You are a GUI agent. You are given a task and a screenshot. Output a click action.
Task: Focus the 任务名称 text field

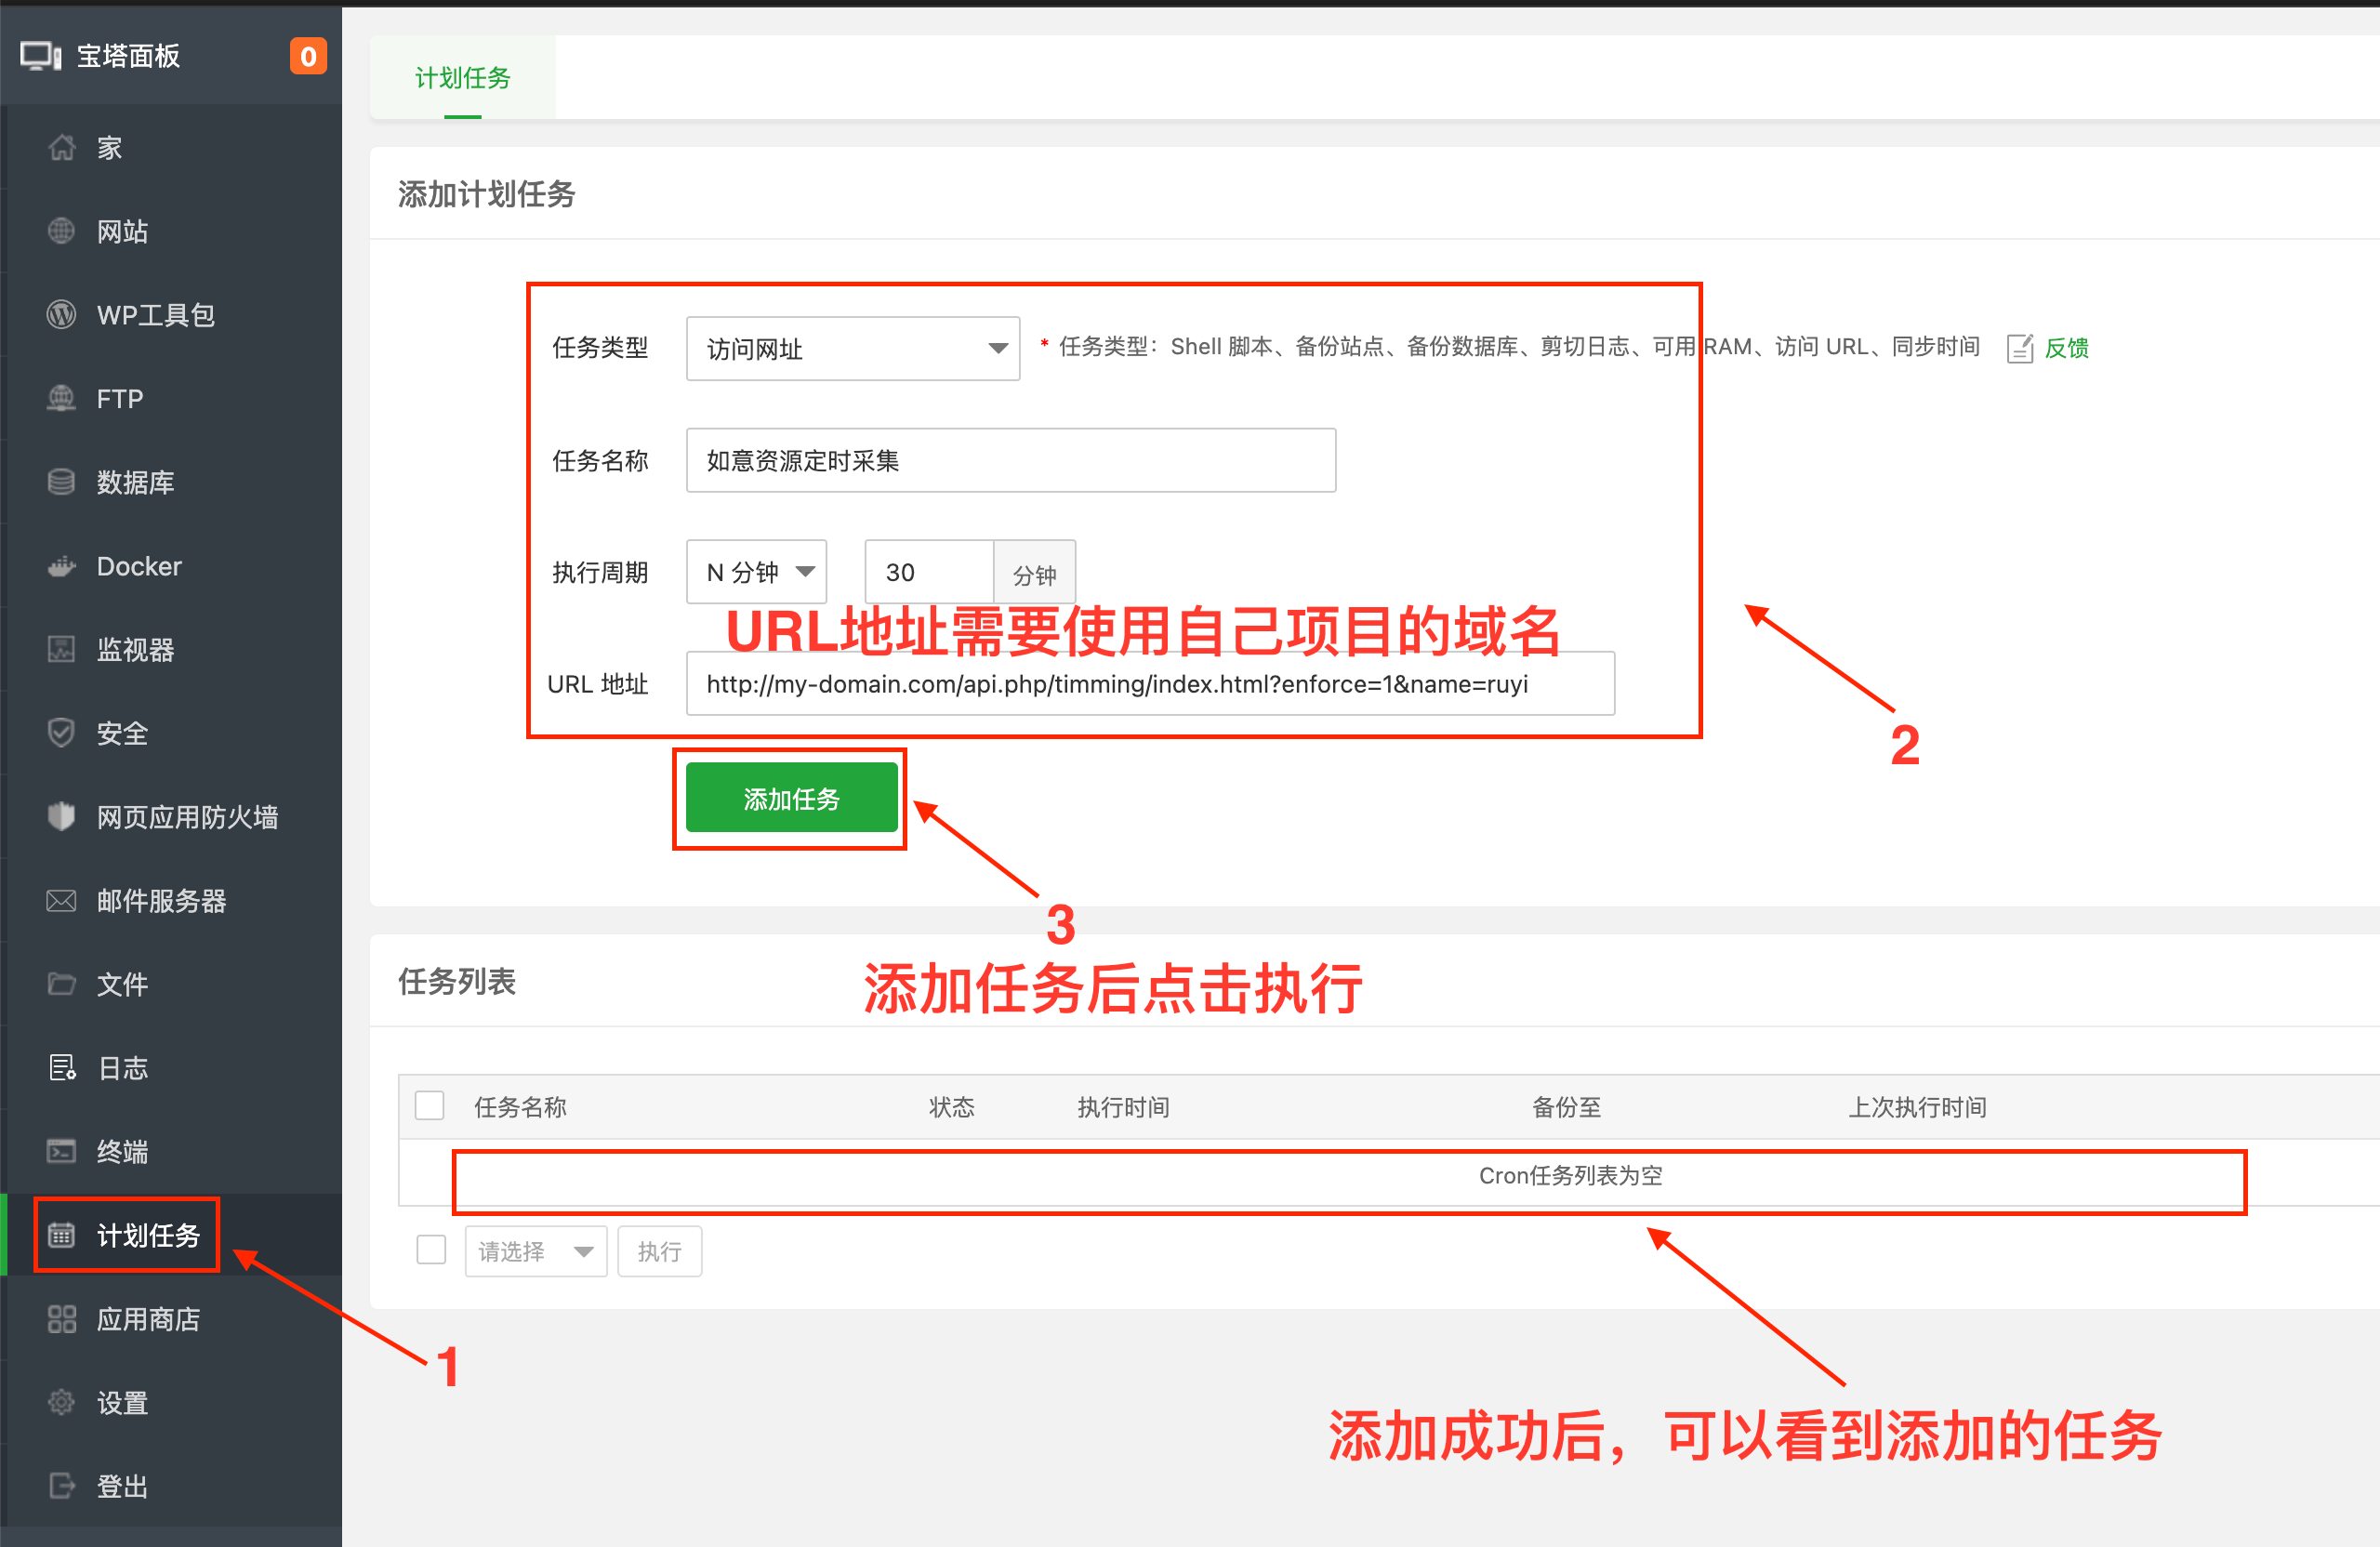click(1010, 461)
